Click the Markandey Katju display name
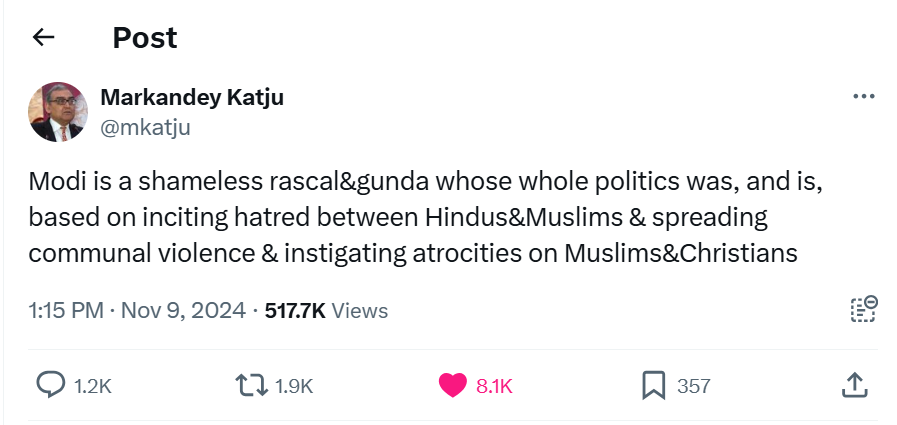 pyautogui.click(x=192, y=98)
